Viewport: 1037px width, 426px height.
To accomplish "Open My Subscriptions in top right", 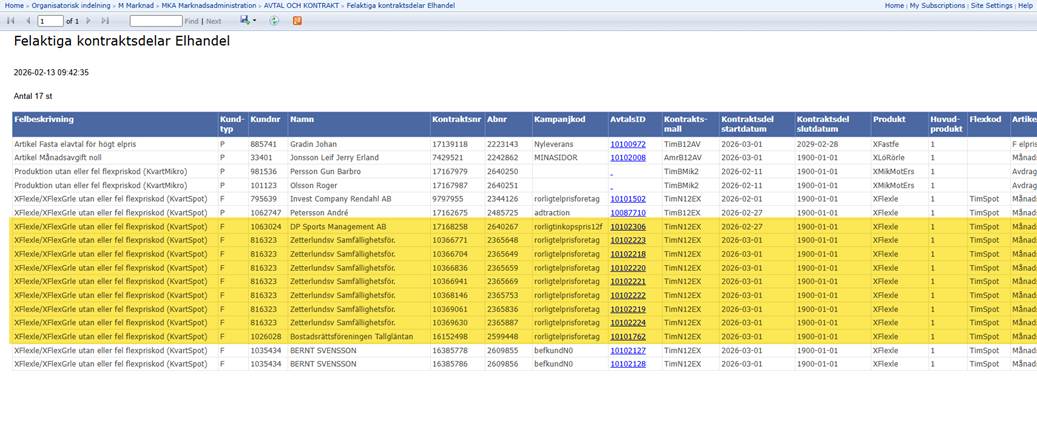I will 938,6.
